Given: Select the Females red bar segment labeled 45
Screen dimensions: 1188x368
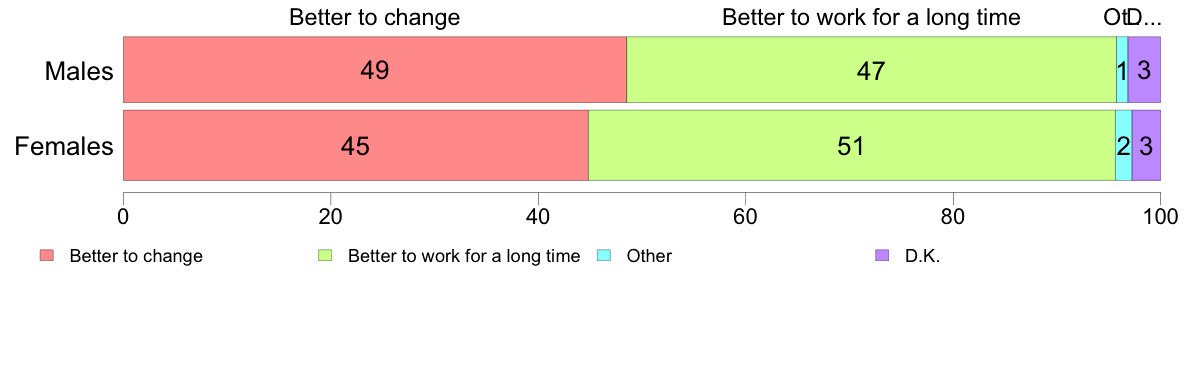Looking at the screenshot, I should point(355,145).
